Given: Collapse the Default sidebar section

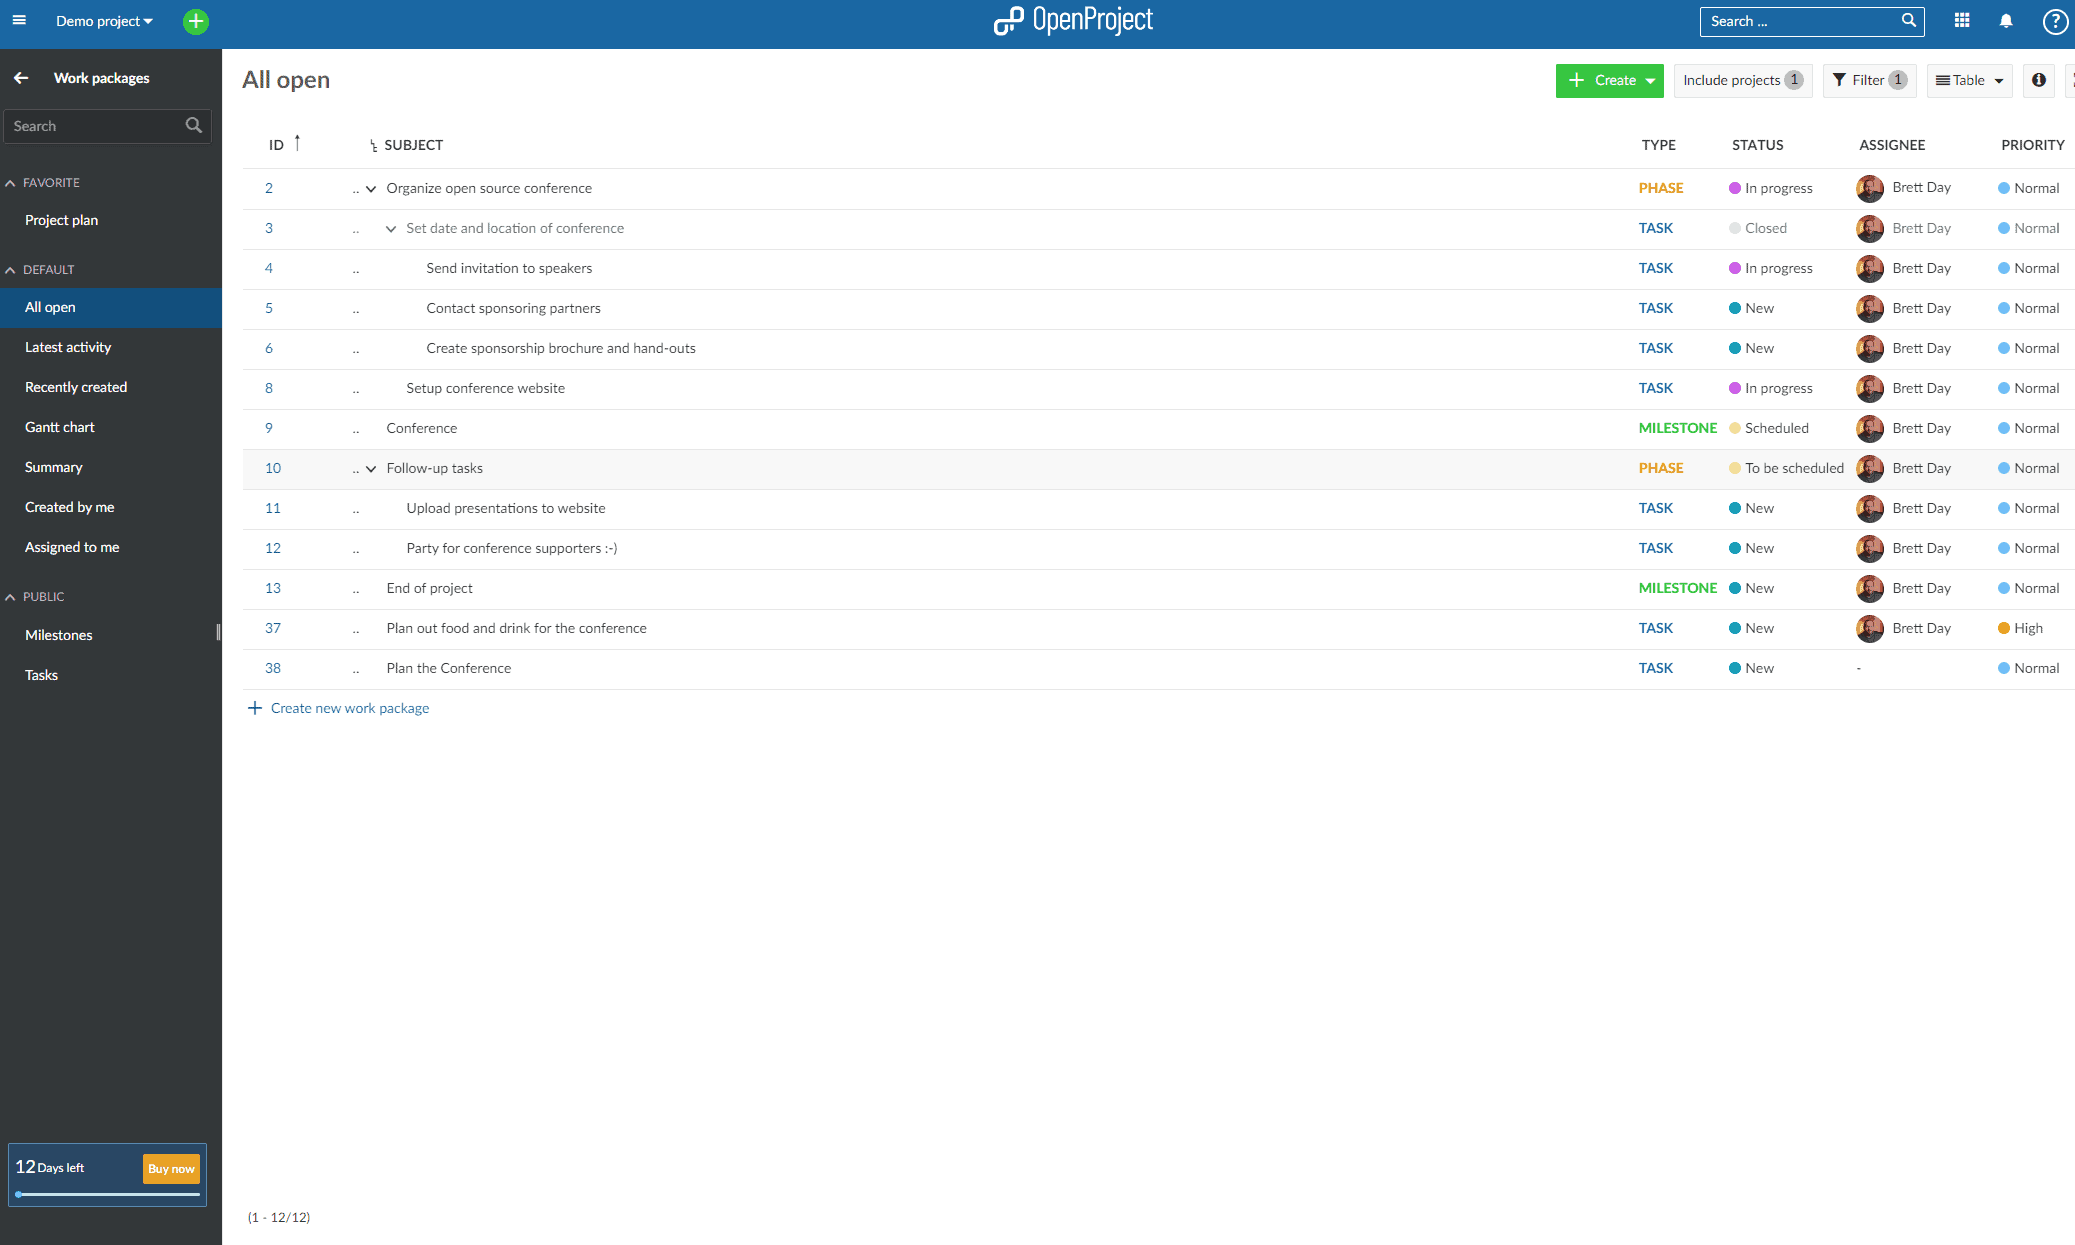Looking at the screenshot, I should point(11,270).
